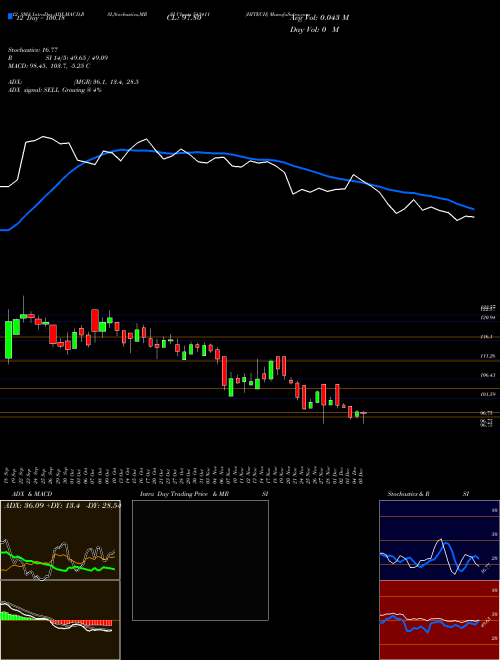Click the 'CL: 97.50' closing price text
The width and height of the screenshot is (500, 660).
coord(184,18)
